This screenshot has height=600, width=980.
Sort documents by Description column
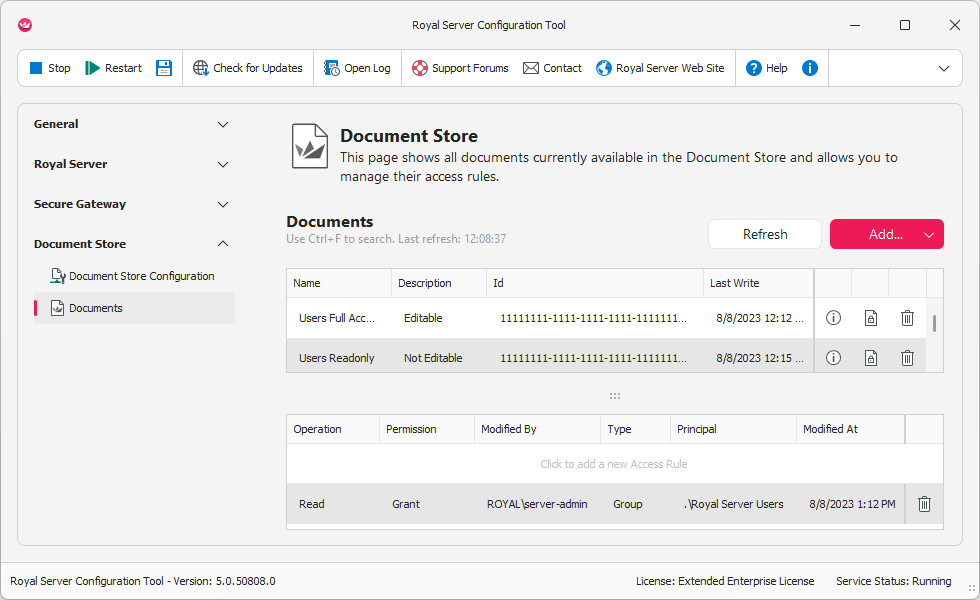click(x=439, y=283)
